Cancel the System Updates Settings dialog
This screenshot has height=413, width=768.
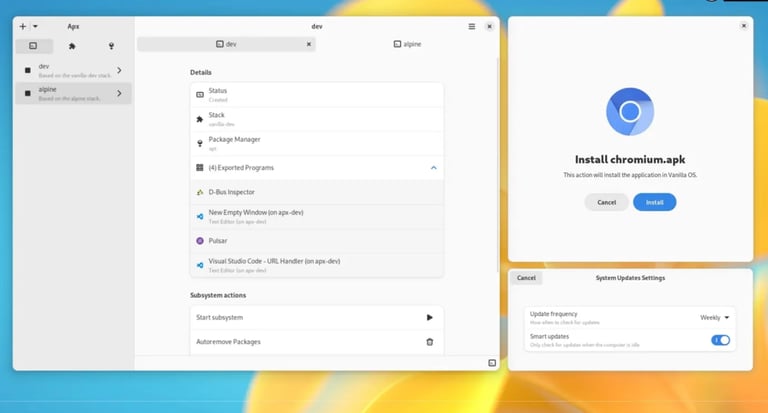[526, 278]
